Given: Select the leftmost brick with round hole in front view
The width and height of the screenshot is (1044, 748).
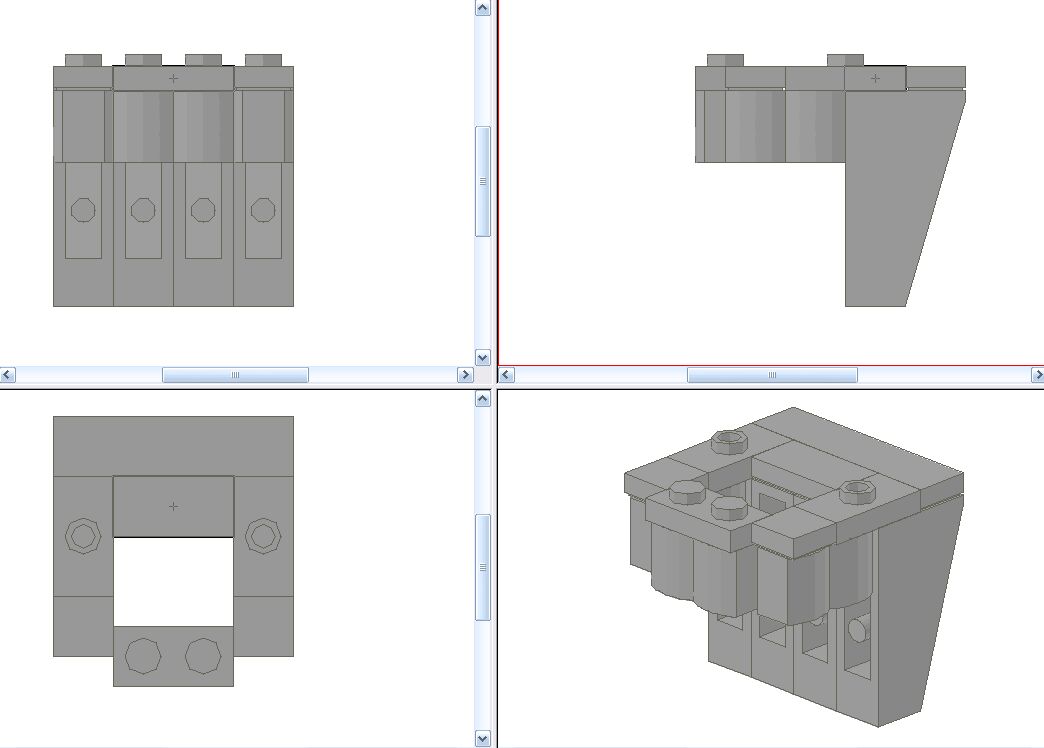Looking at the screenshot, I should [x=83, y=233].
